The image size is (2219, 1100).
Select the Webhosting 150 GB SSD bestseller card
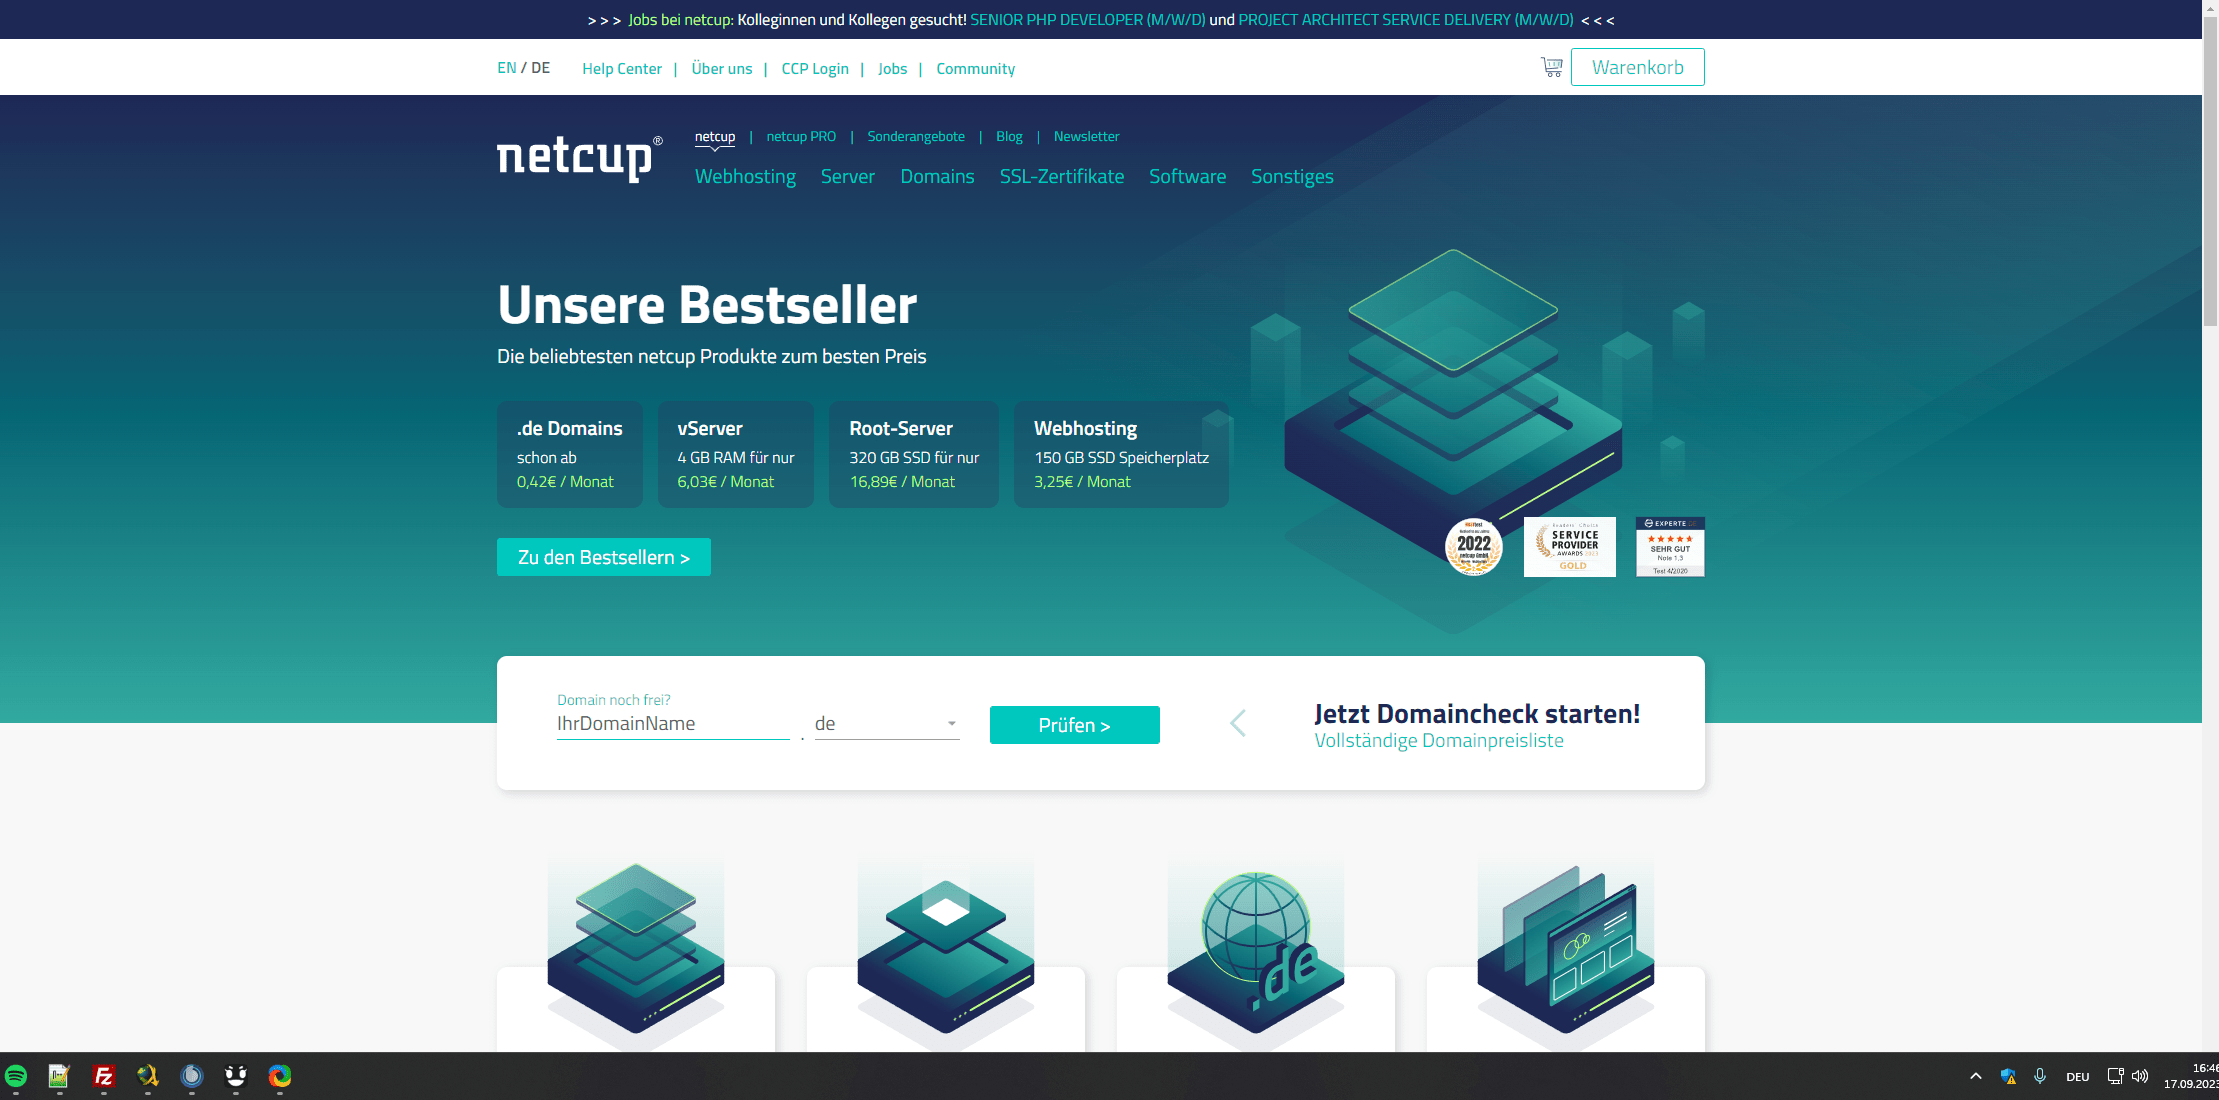pos(1122,454)
